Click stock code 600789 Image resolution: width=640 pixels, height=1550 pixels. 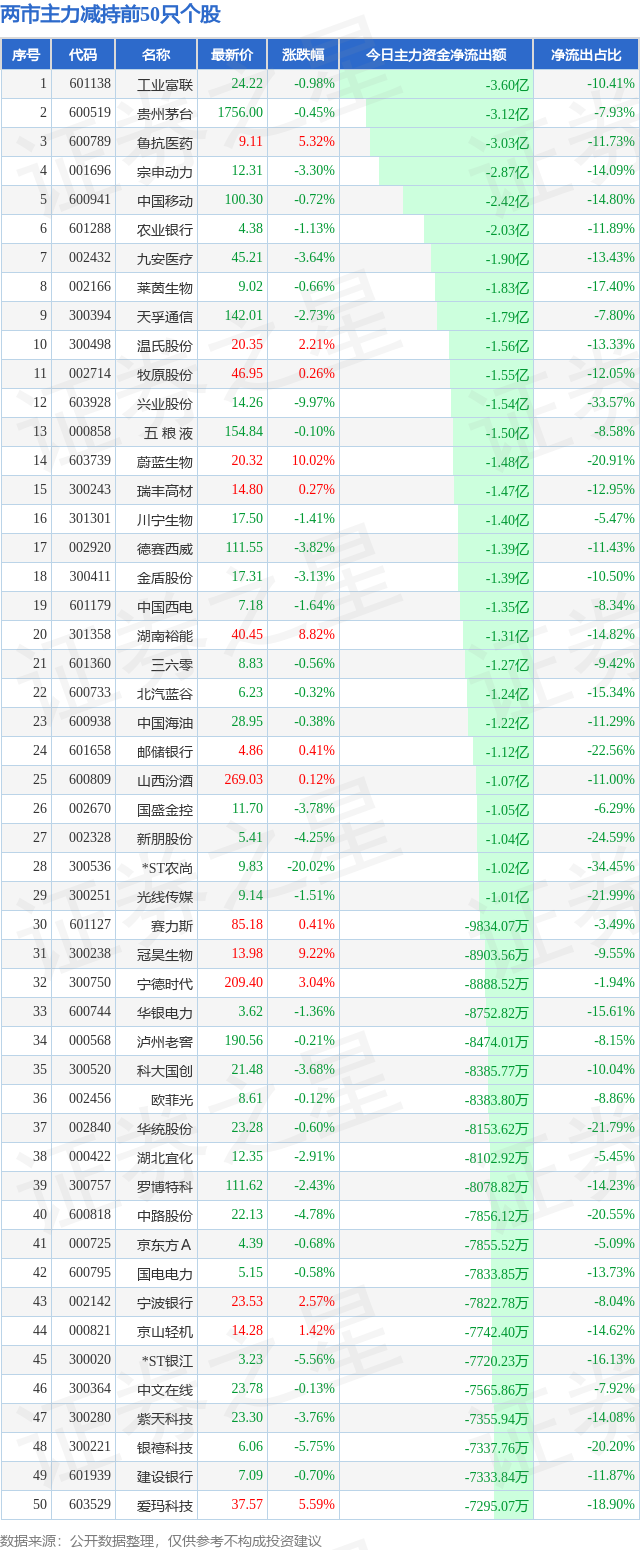coord(91,142)
